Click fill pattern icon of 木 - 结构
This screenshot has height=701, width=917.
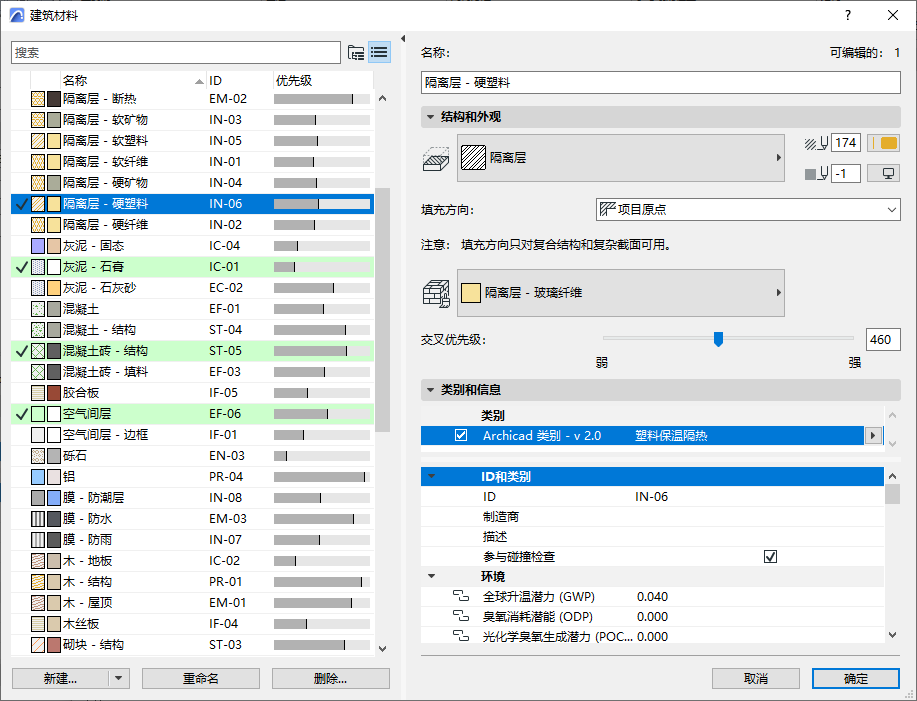click(x=38, y=582)
